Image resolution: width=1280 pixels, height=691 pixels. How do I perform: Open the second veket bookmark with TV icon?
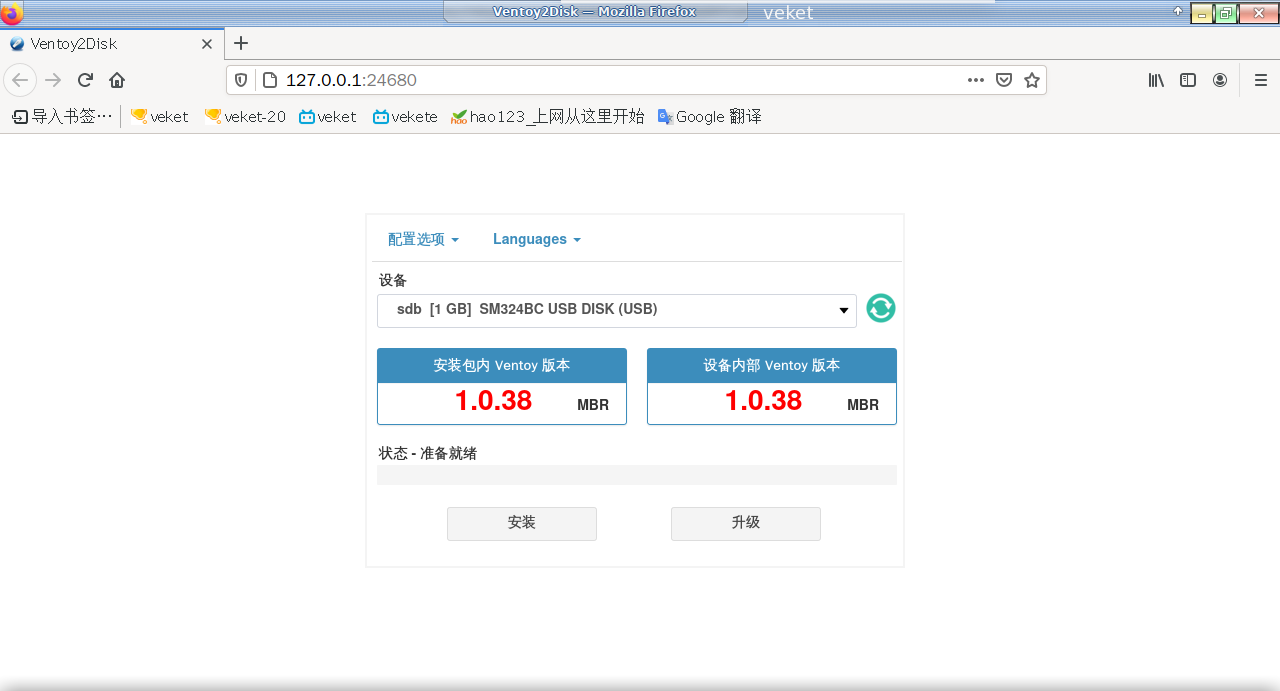(x=328, y=116)
